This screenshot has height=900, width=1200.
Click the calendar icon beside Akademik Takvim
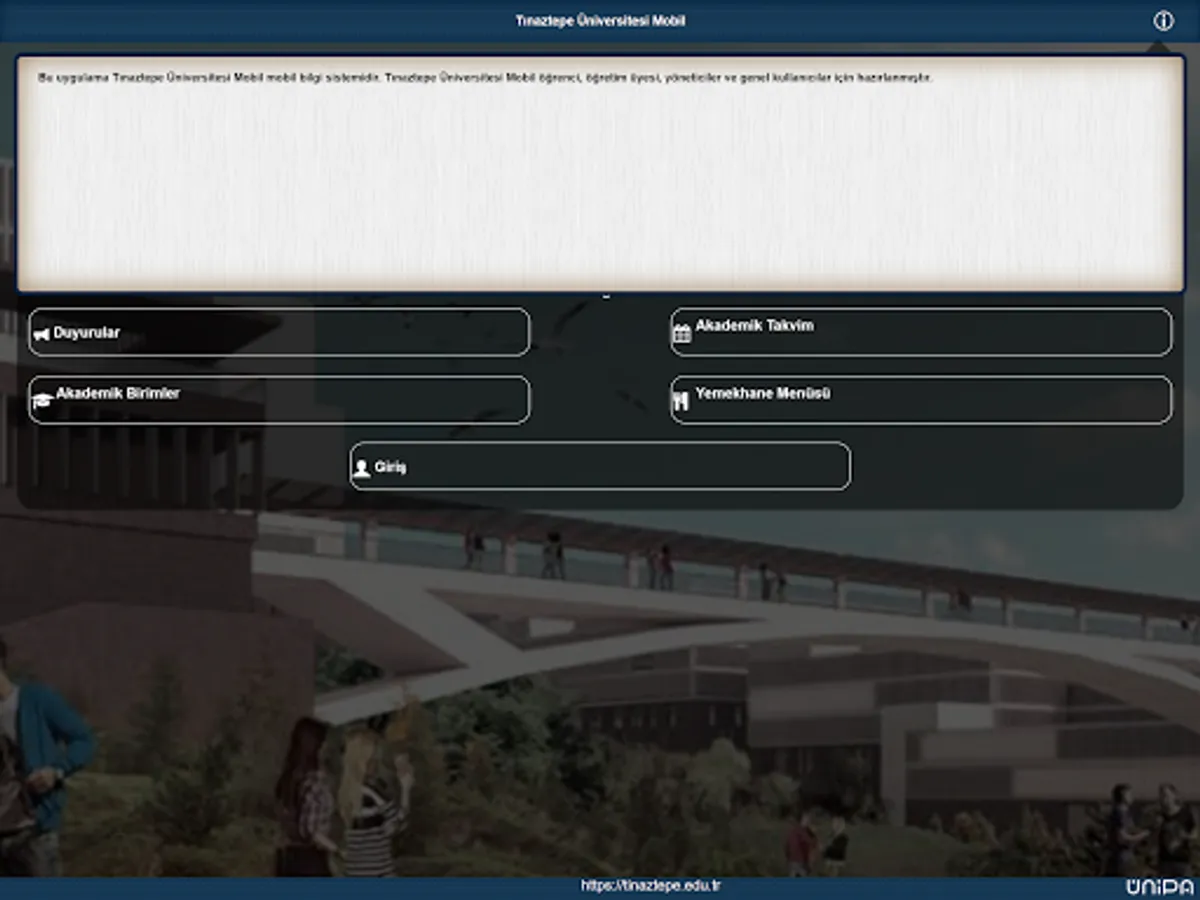[x=682, y=334]
